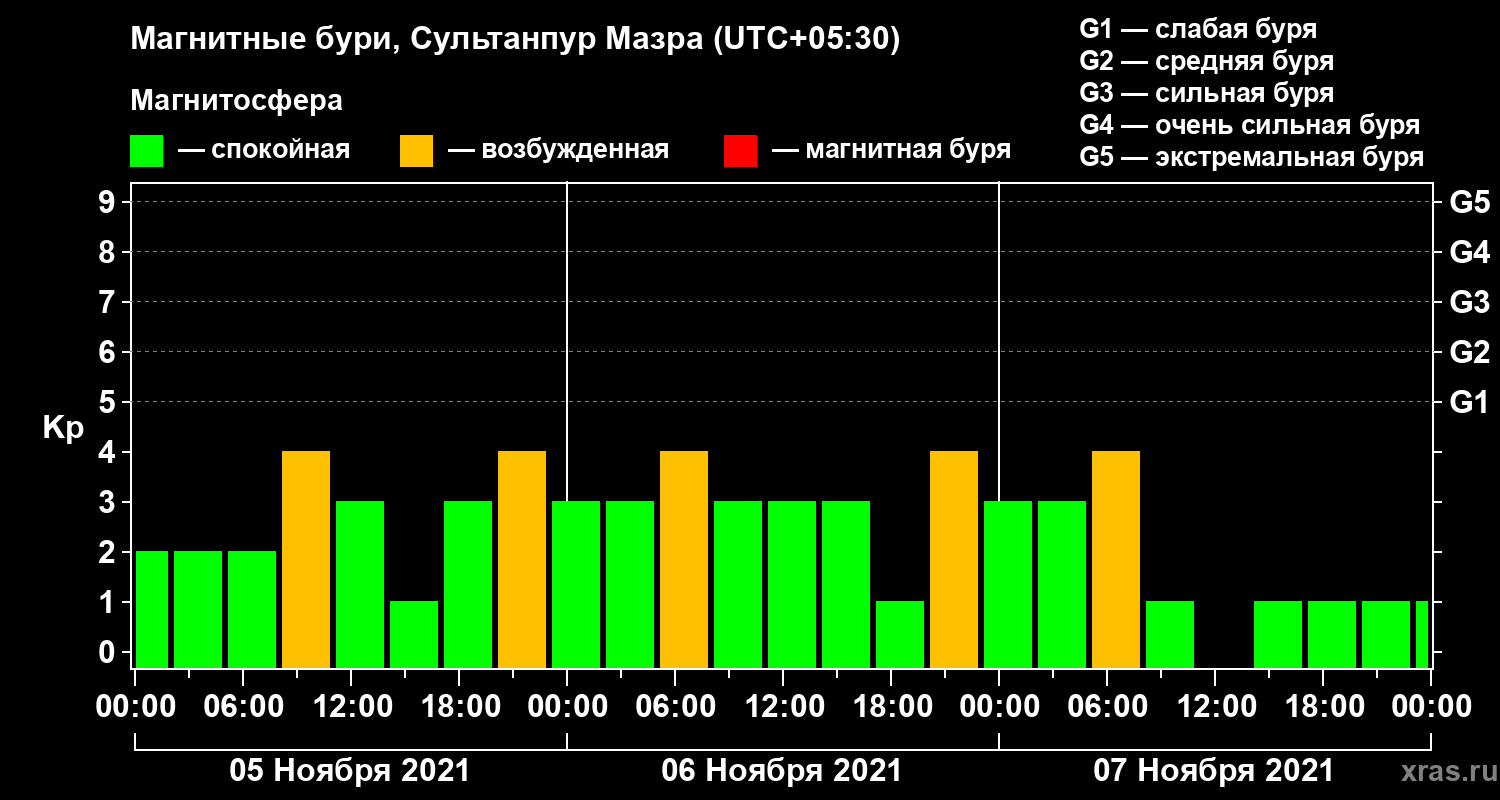Click the G4 label on right axis
The image size is (1500, 800).
[x=1470, y=252]
